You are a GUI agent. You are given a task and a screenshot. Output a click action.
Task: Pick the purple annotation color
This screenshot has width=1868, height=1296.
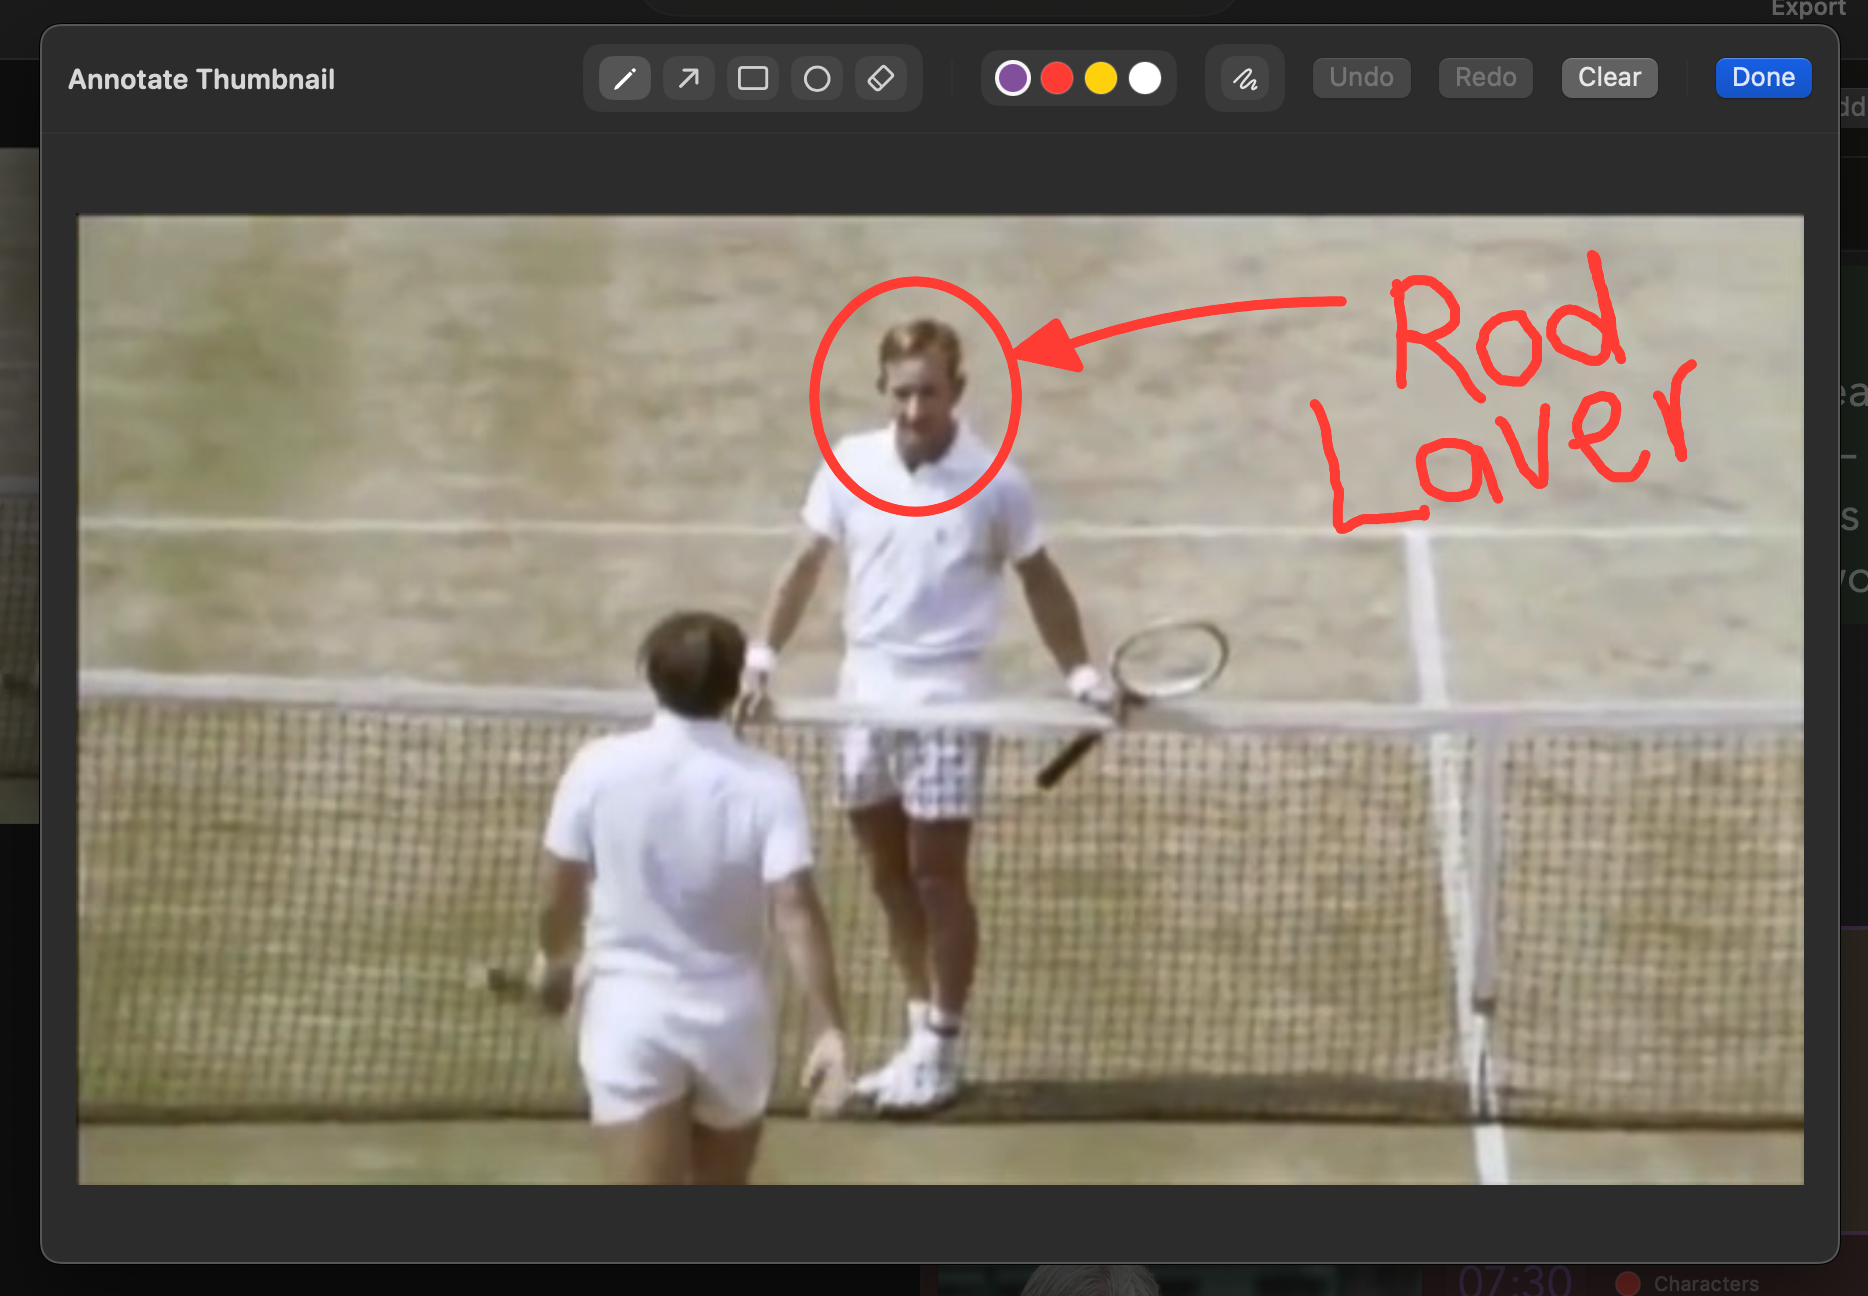[1012, 78]
